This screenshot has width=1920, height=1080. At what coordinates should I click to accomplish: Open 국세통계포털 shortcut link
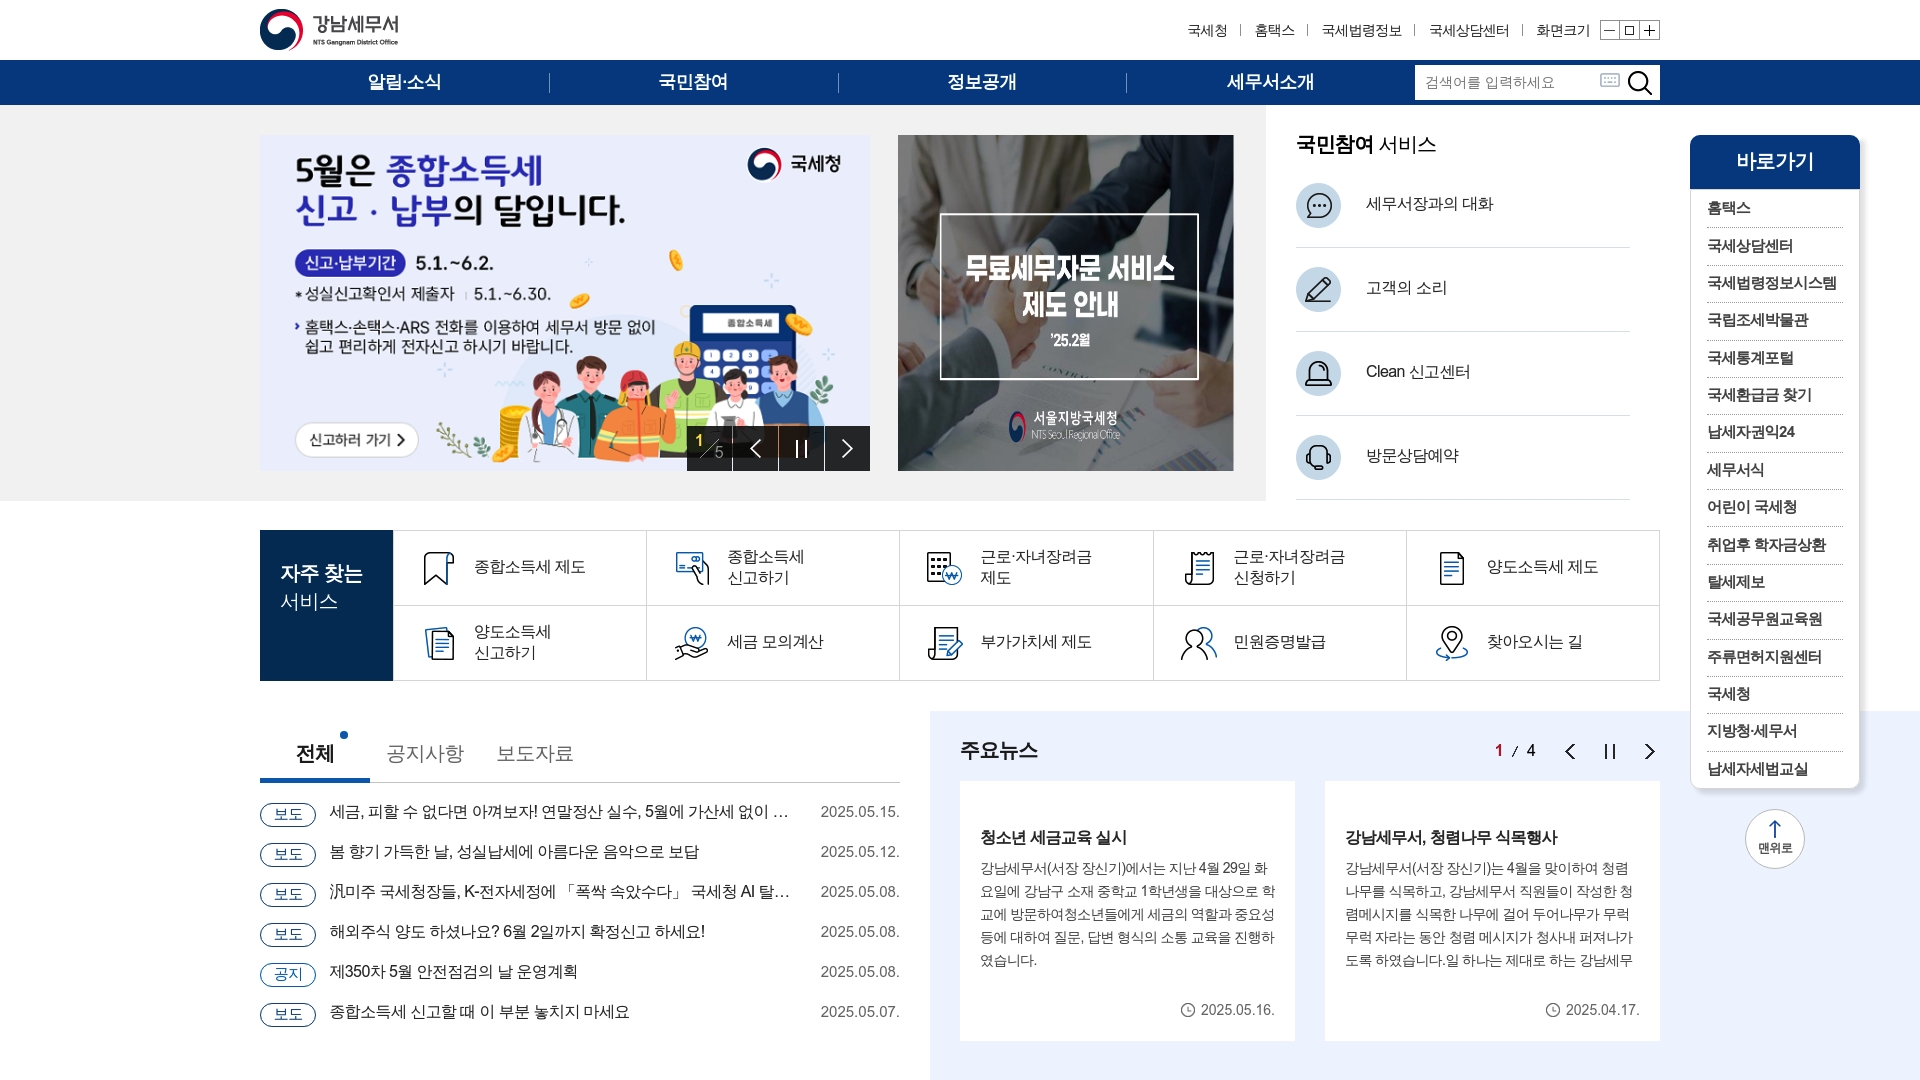pyautogui.click(x=1750, y=358)
